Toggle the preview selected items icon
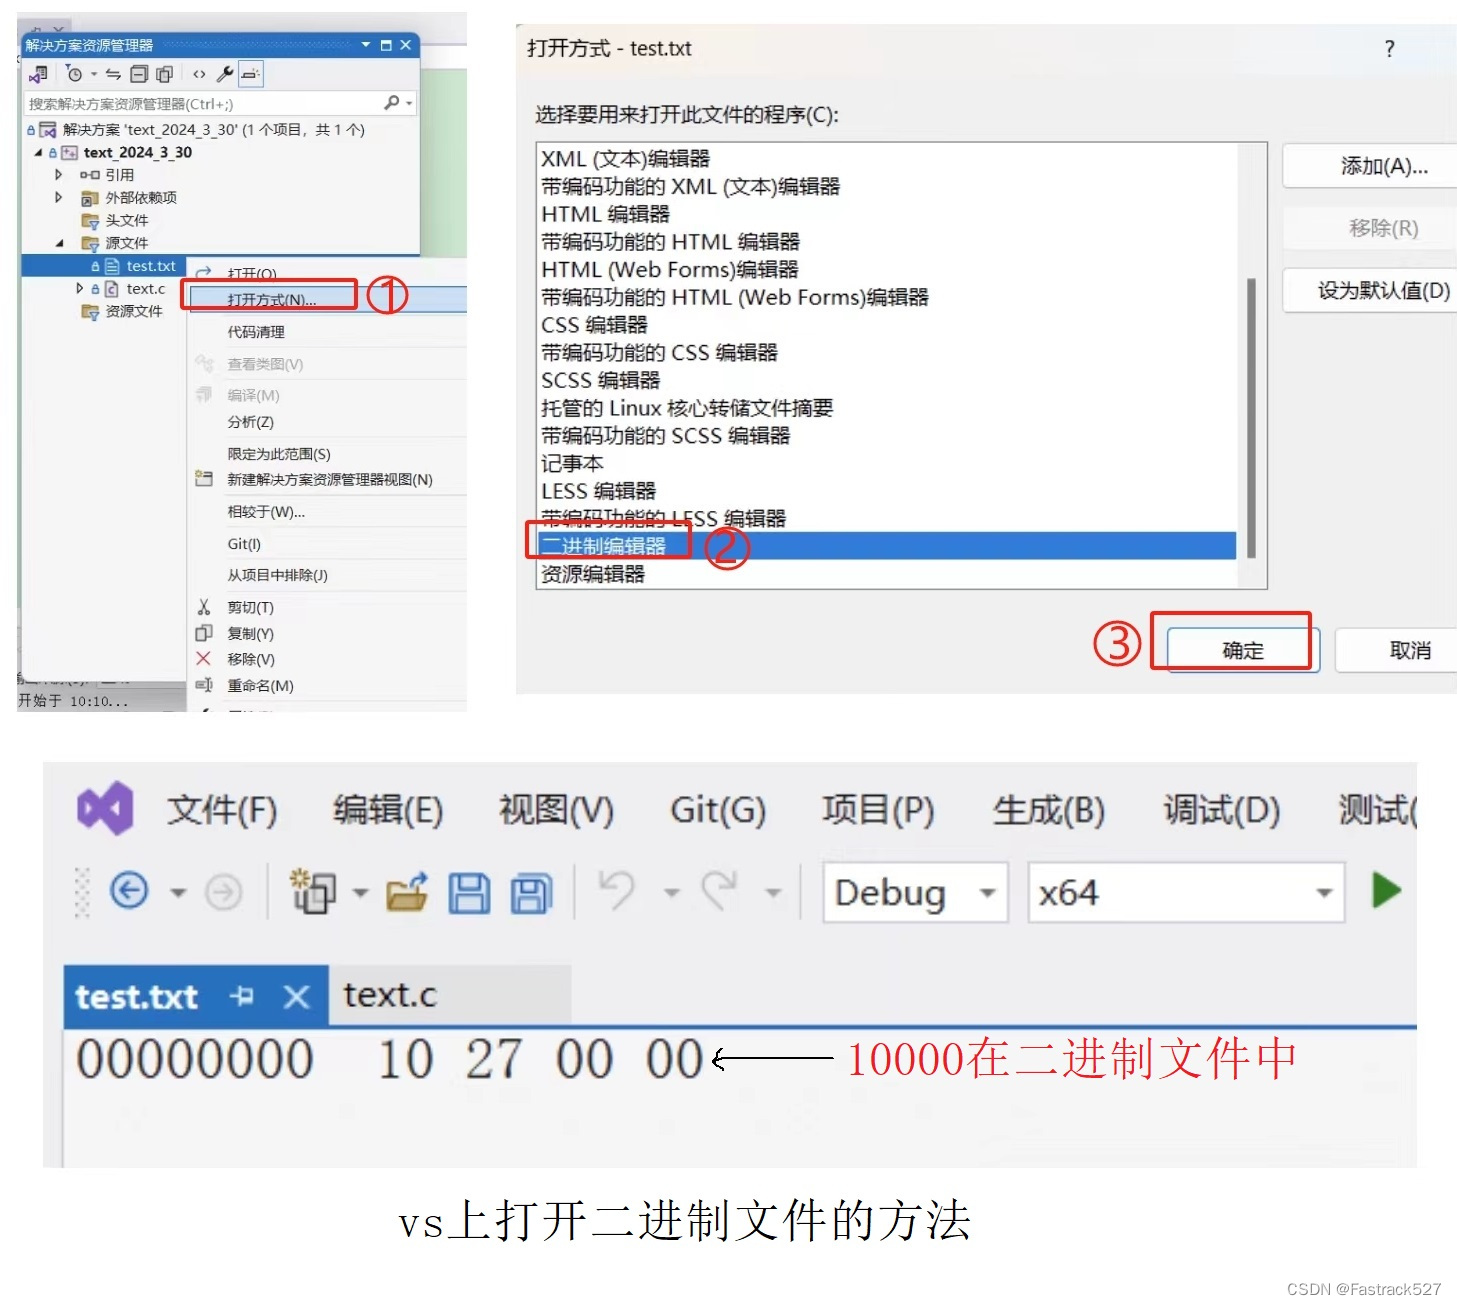Image resolution: width=1457 pixels, height=1305 pixels. point(250,74)
